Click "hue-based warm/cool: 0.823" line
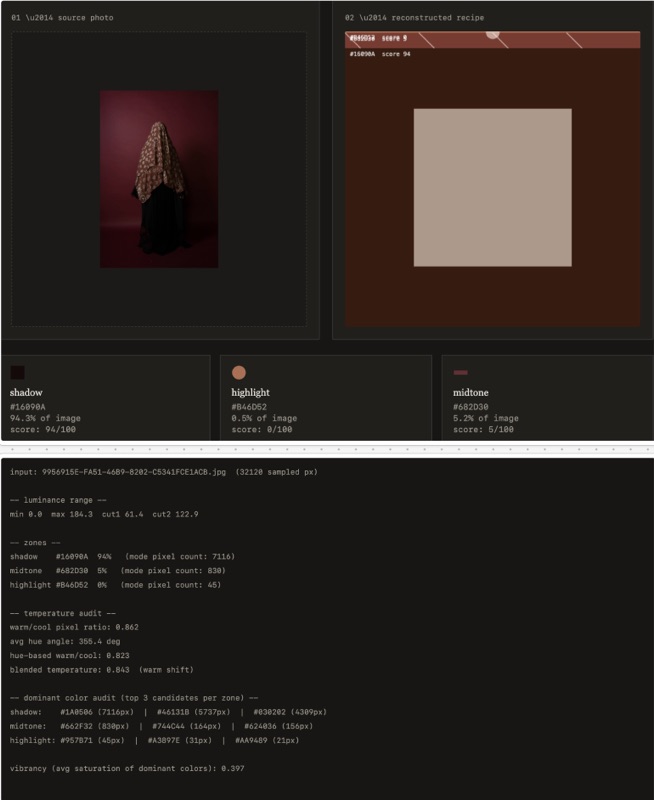The width and height of the screenshot is (654, 800). coord(69,656)
